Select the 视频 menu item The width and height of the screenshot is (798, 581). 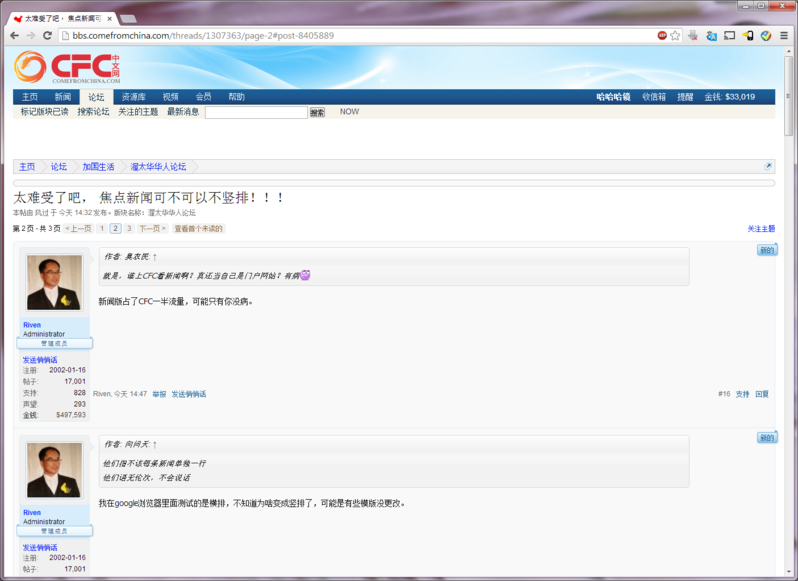coord(170,97)
